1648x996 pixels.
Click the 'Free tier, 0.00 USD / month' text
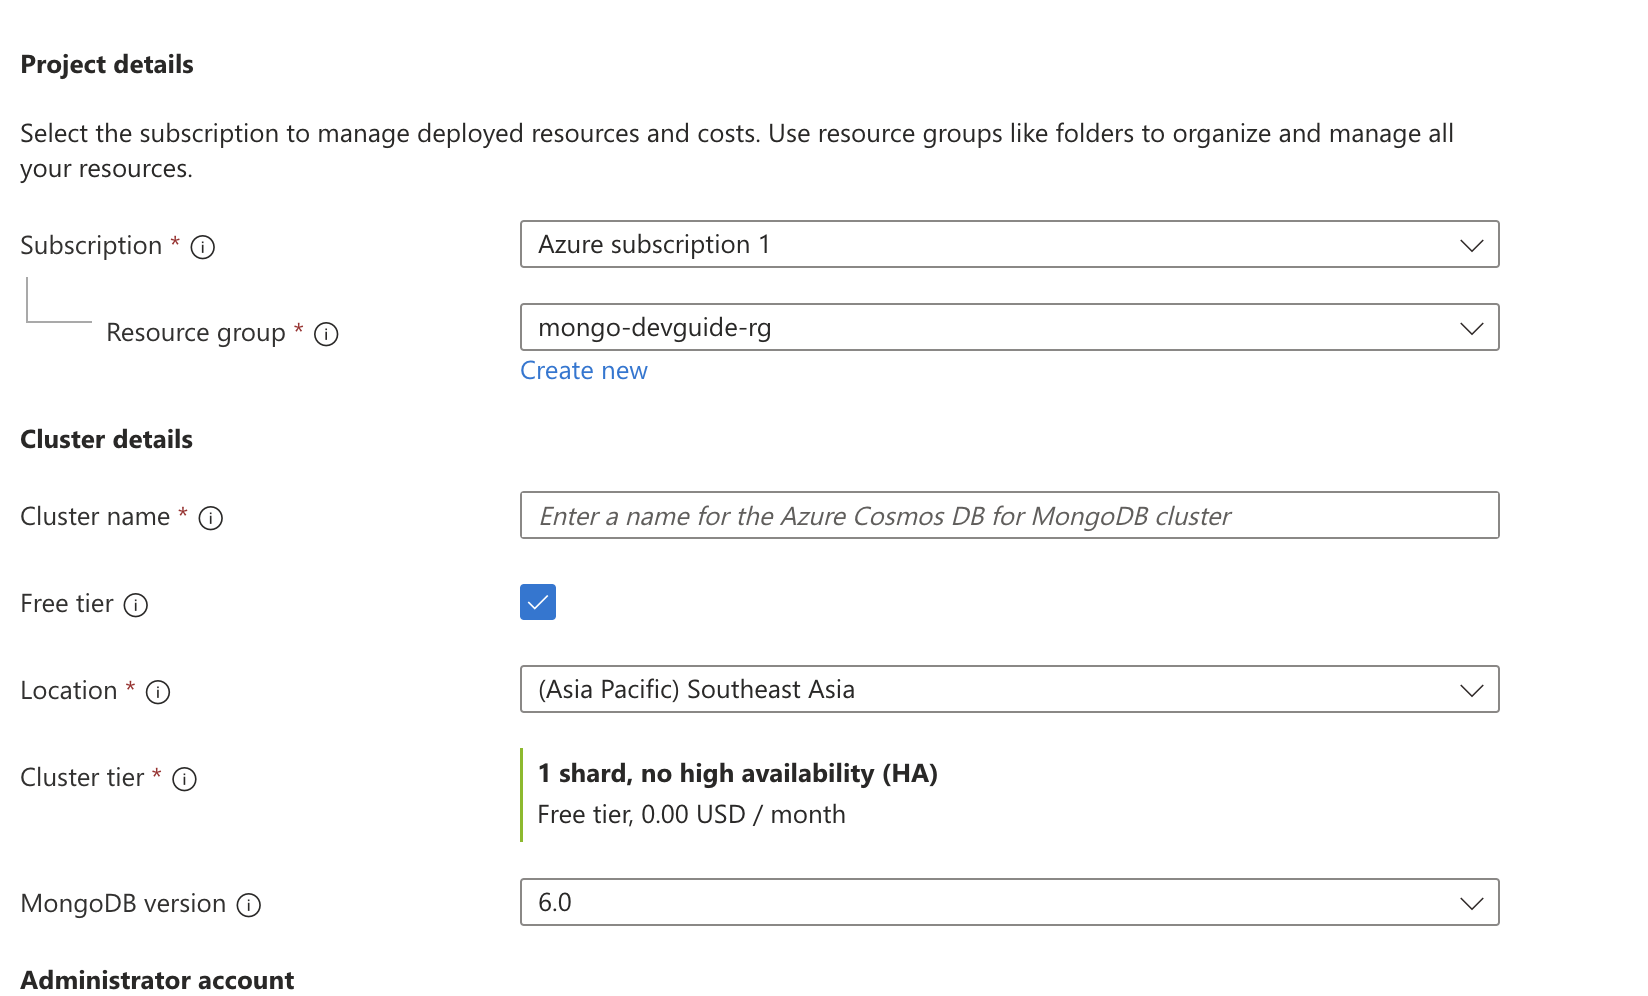pyautogui.click(x=692, y=815)
